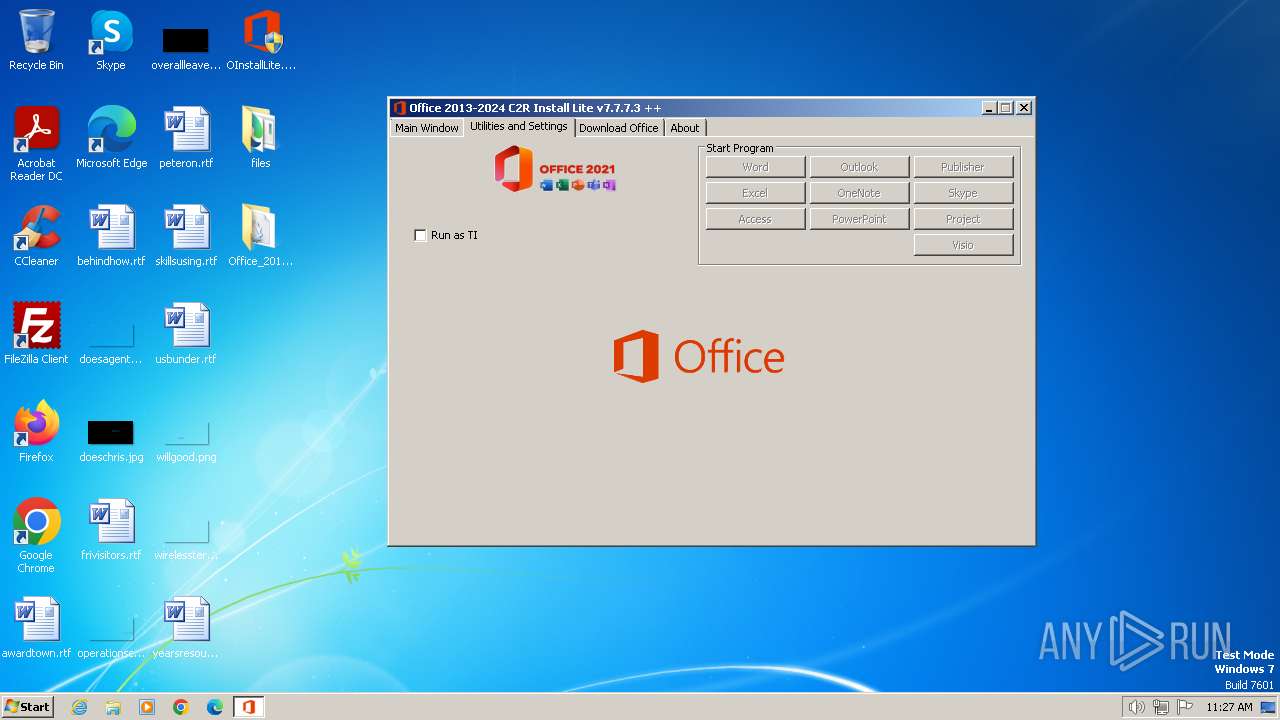Click the Outlook start button
Viewport: 1280px width, 720px height.
tap(859, 167)
